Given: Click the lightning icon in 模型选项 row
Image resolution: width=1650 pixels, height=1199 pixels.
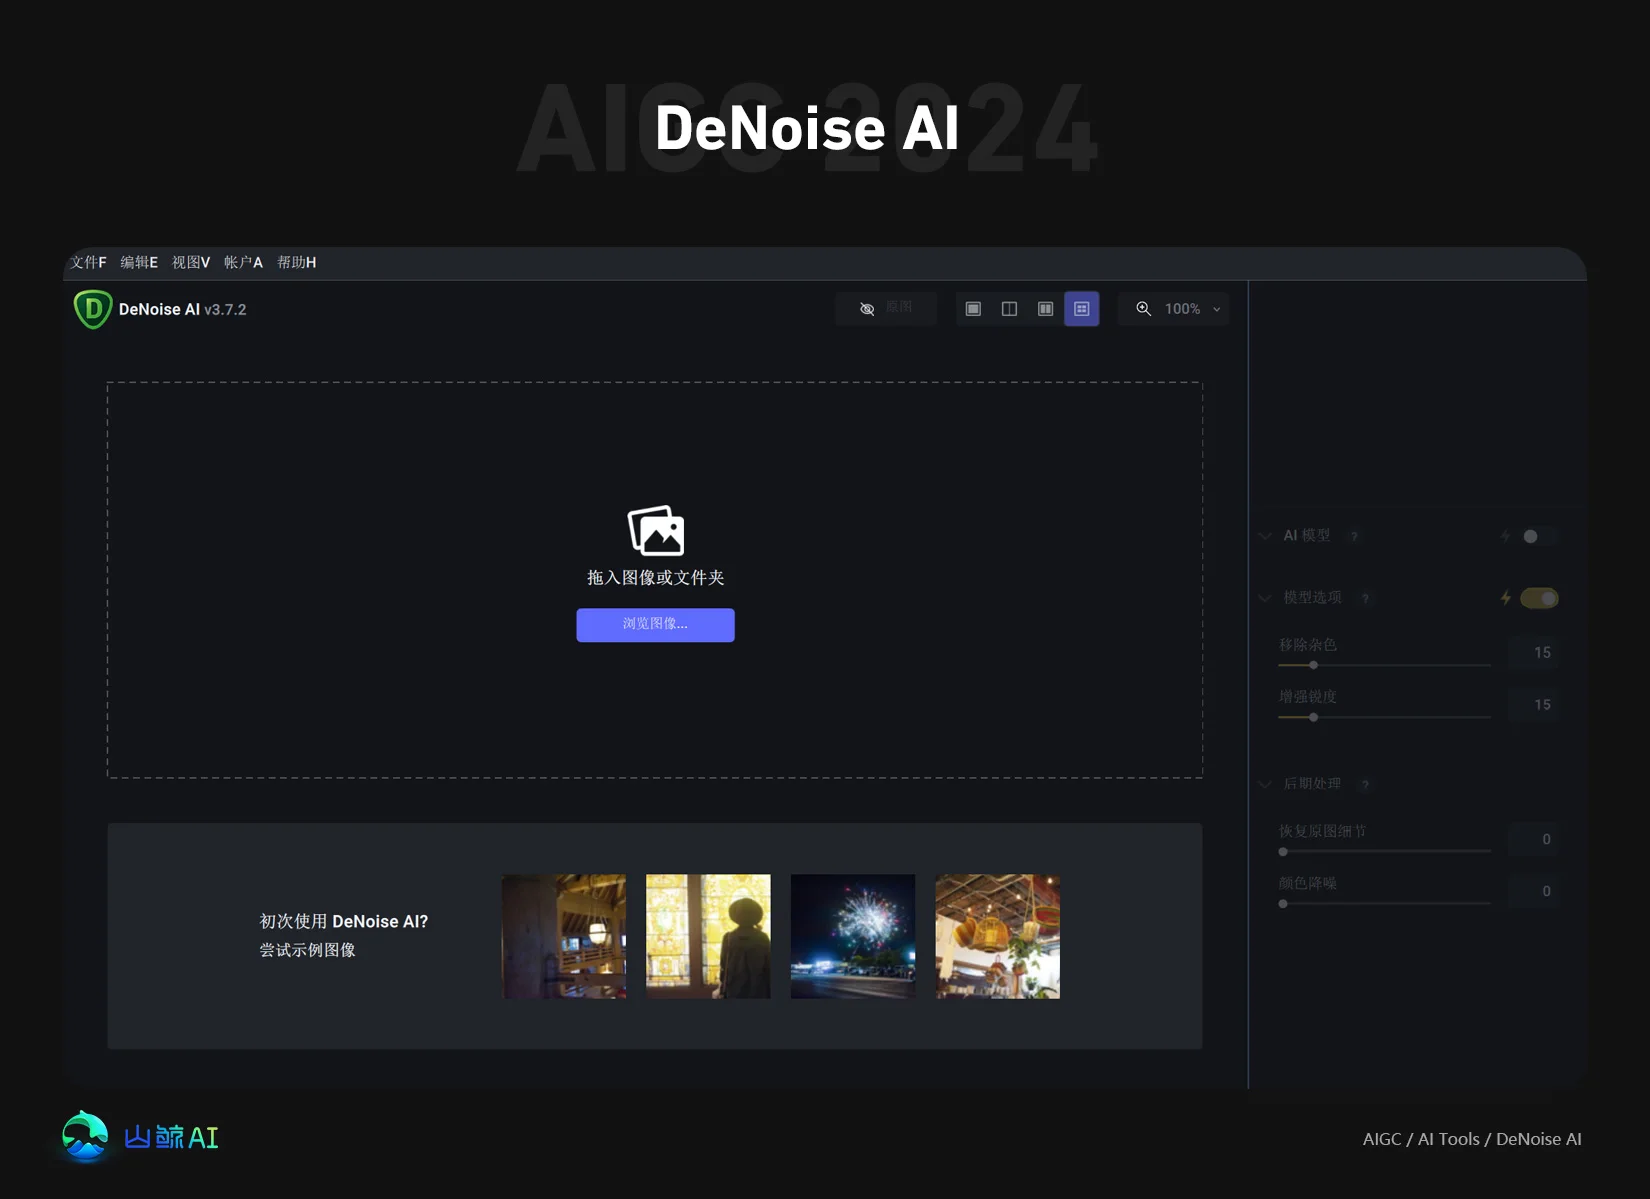Looking at the screenshot, I should coord(1505,598).
